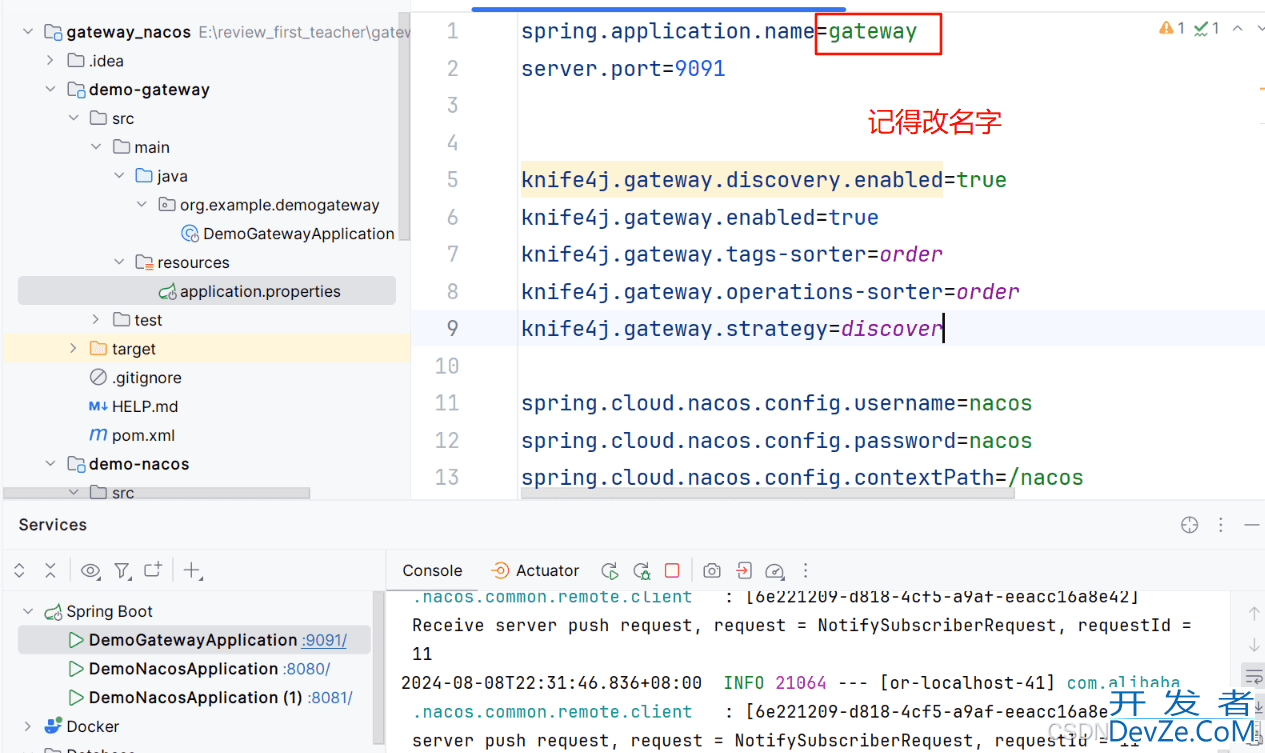Switch to the Console tab
This screenshot has width=1265, height=753.
pyautogui.click(x=432, y=571)
